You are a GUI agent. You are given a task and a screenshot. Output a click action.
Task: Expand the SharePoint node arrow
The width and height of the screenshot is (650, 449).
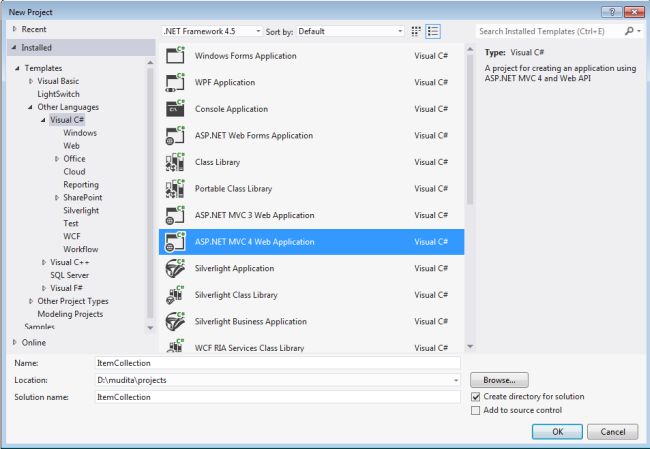pyautogui.click(x=57, y=198)
